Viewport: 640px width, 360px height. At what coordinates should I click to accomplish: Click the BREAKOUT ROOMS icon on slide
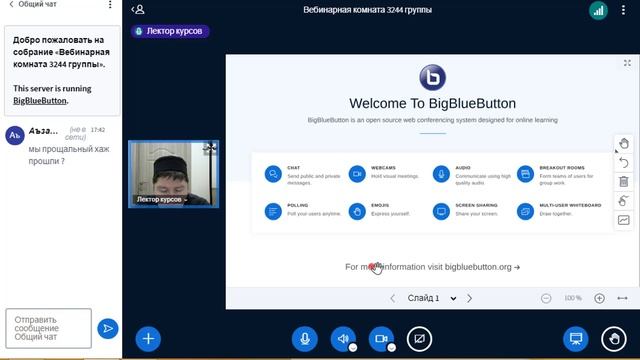point(525,174)
